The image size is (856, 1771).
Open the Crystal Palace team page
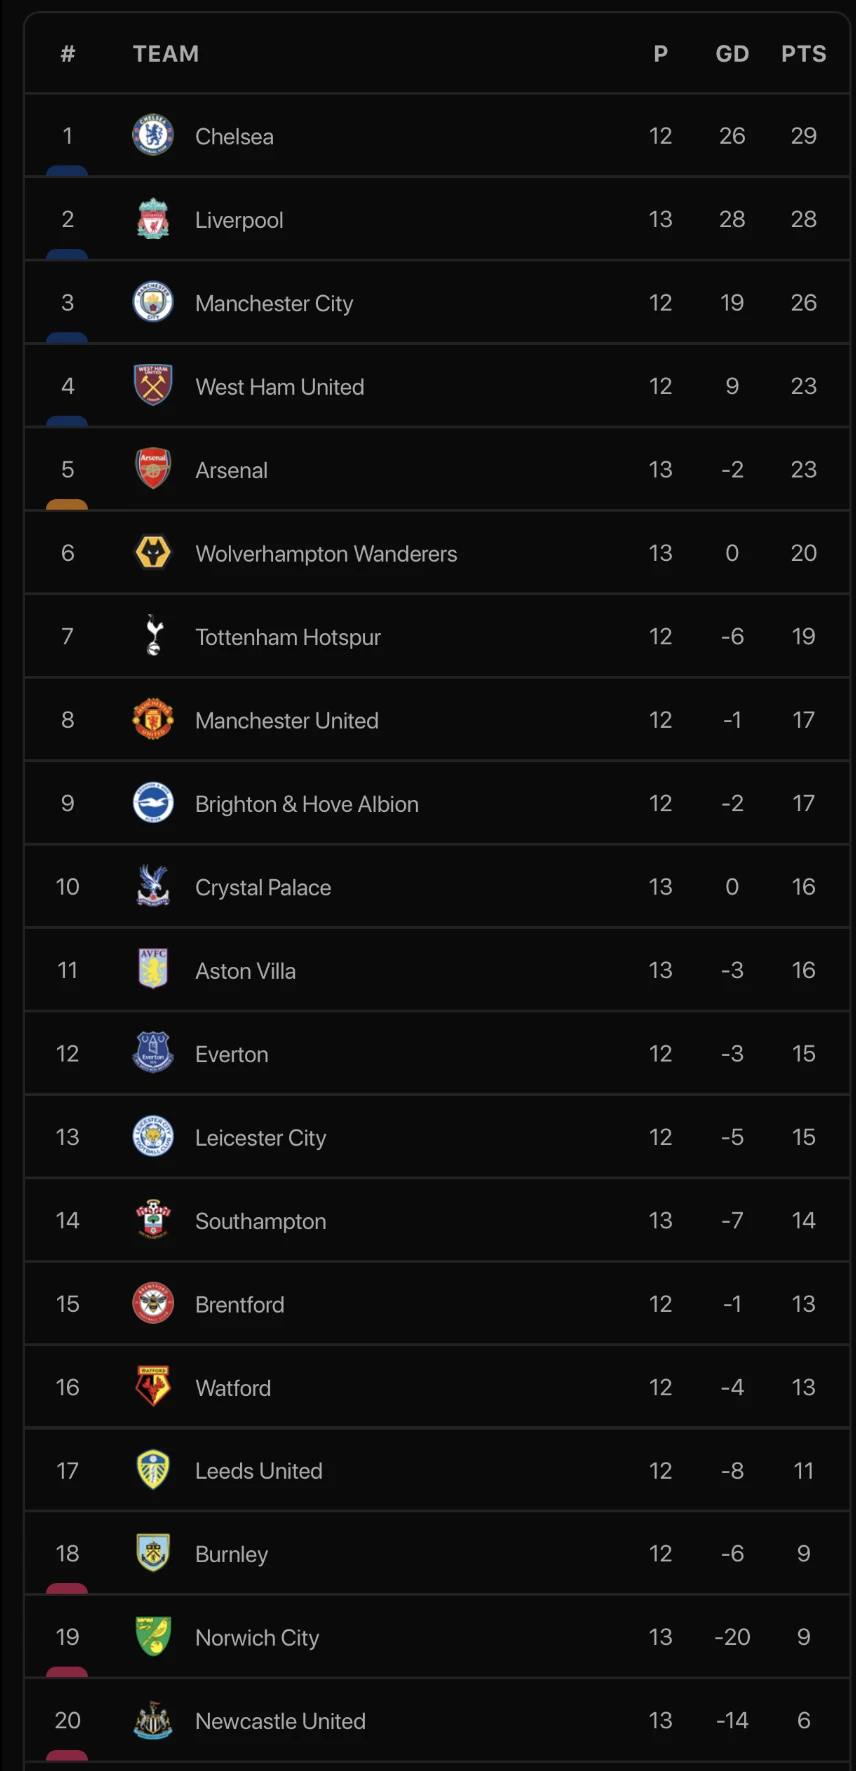(x=263, y=887)
